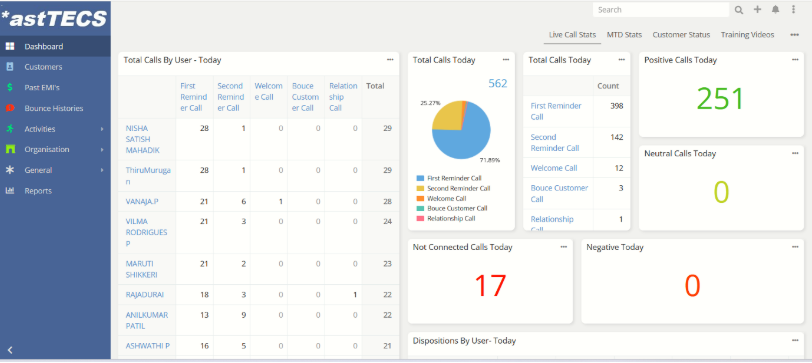Viewport: 812px width, 363px height.
Task: Expand the Activities submenu arrow
Action: 102,129
